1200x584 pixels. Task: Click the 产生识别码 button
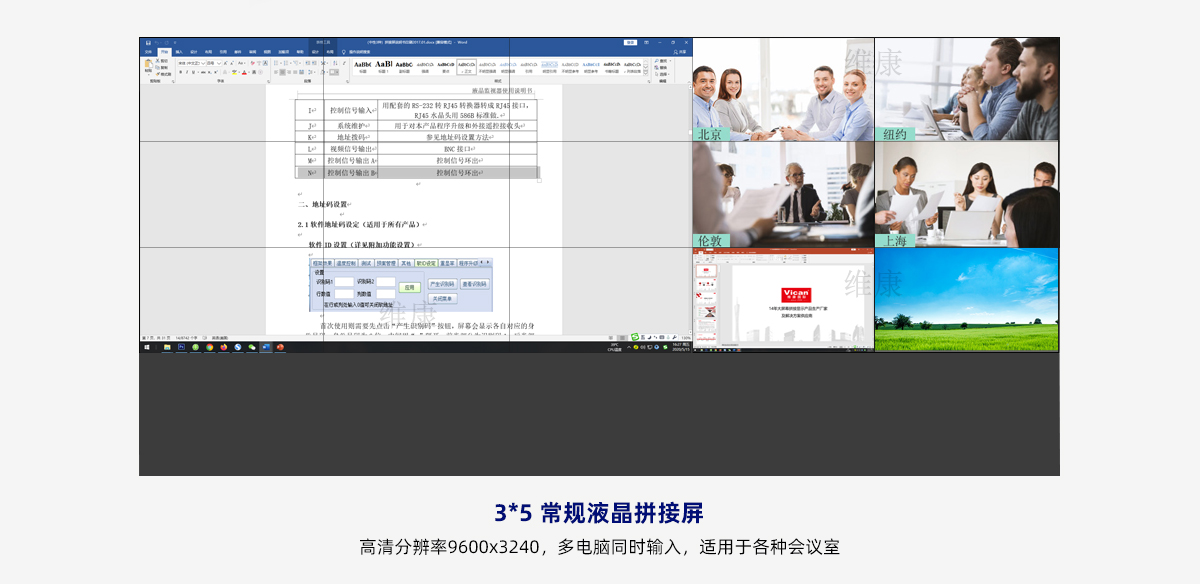coord(443,284)
